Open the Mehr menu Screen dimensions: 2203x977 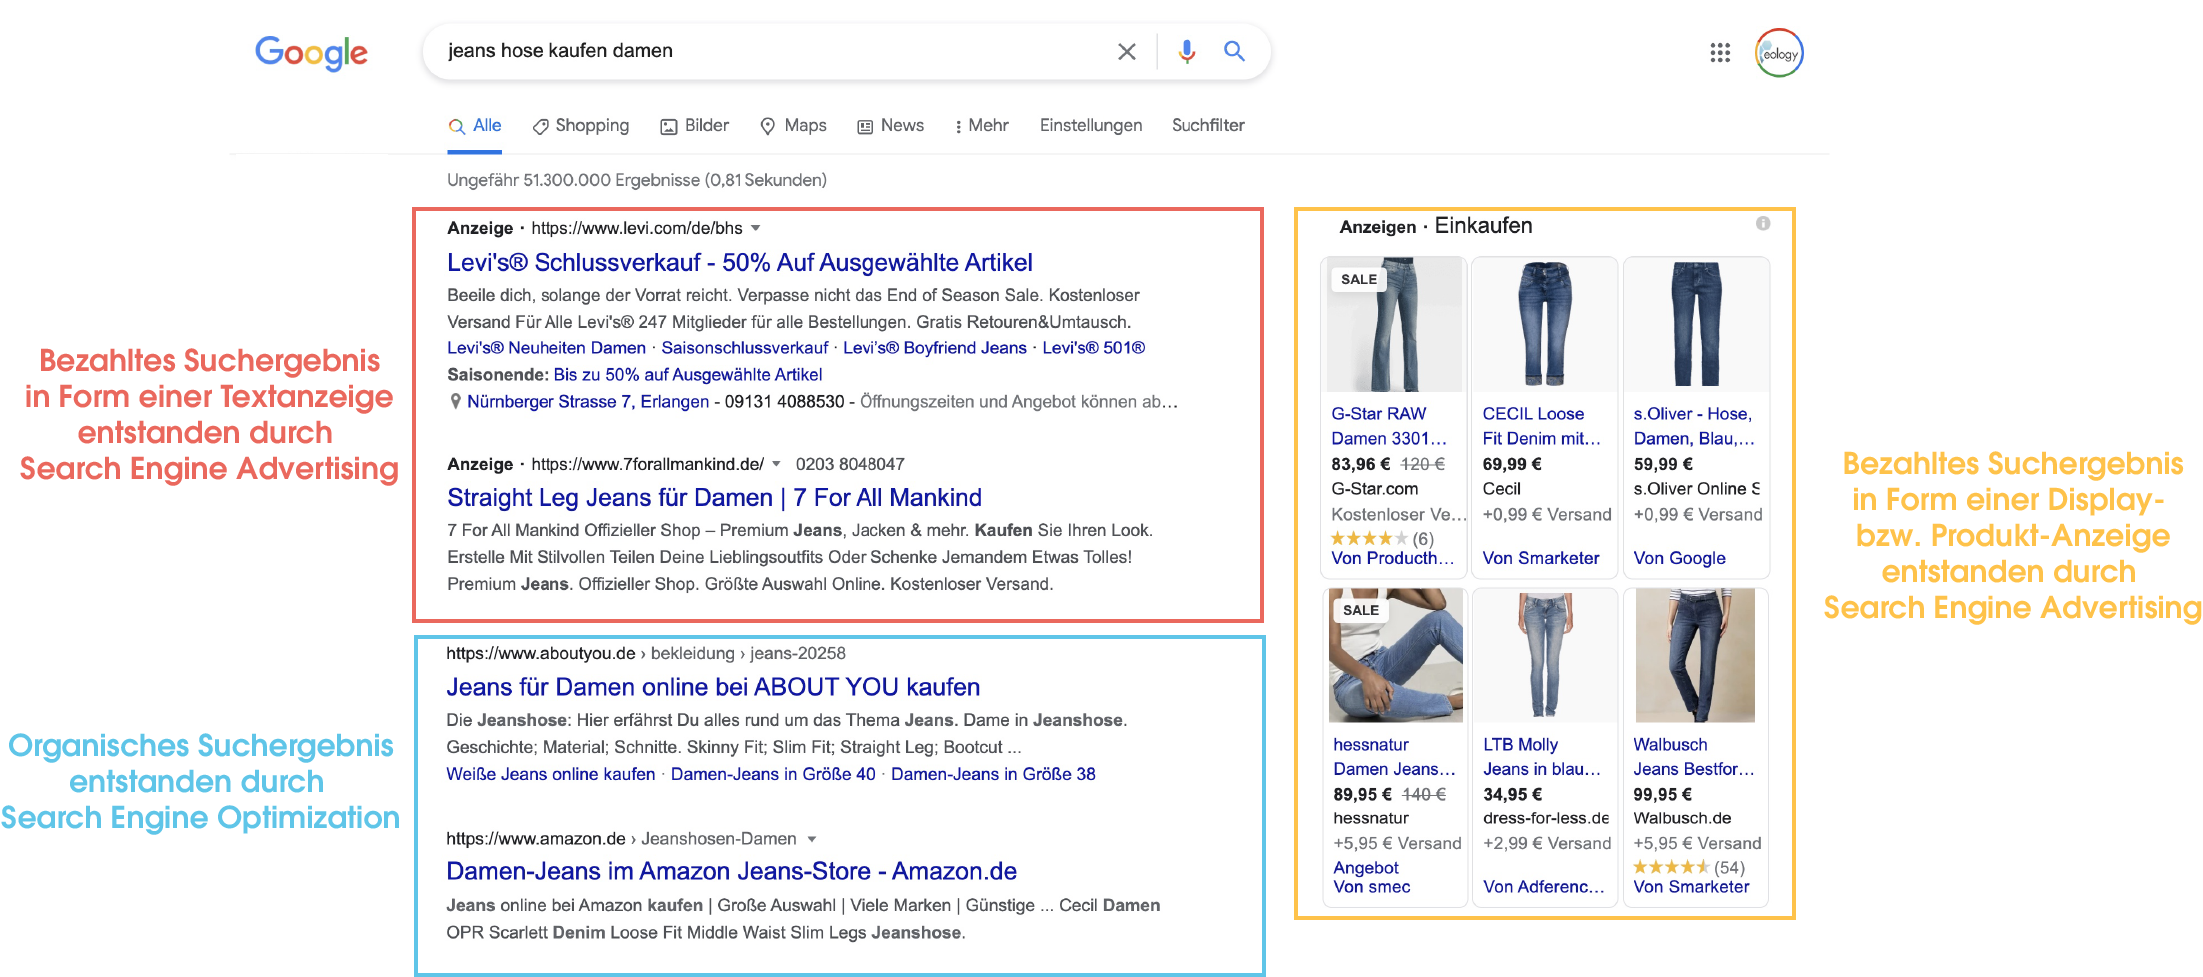[981, 126]
